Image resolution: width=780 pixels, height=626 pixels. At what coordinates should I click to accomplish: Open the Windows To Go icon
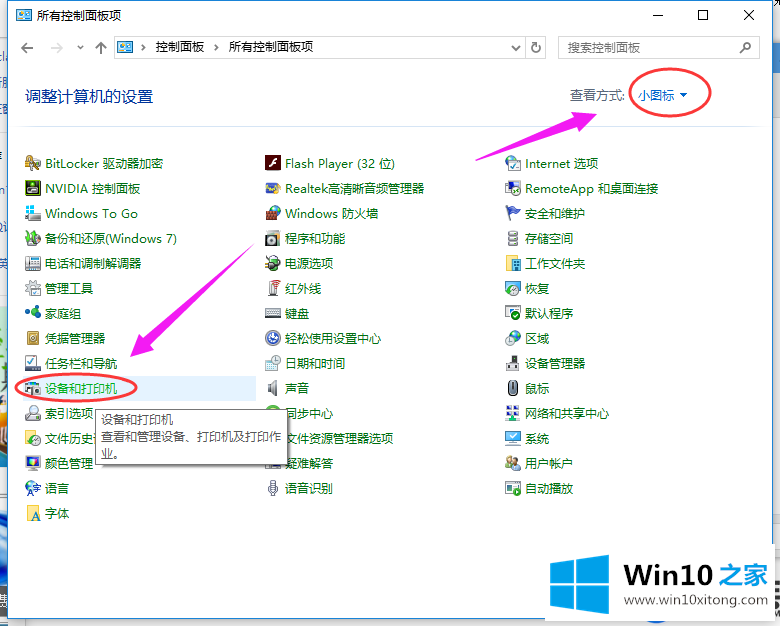coord(33,213)
